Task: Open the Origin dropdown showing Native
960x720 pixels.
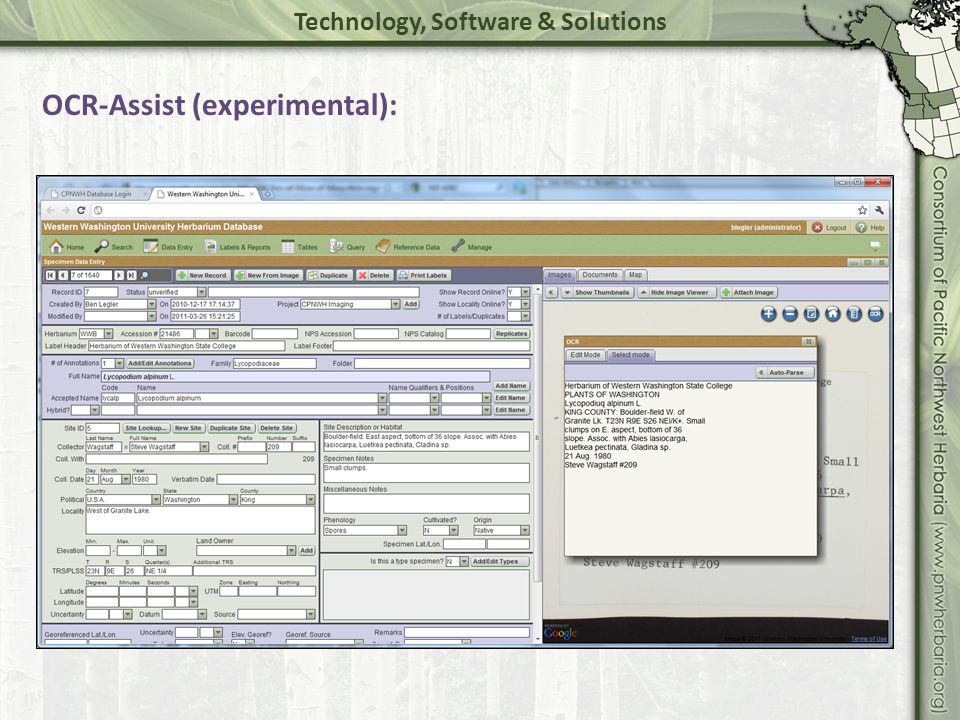Action: [x=525, y=530]
